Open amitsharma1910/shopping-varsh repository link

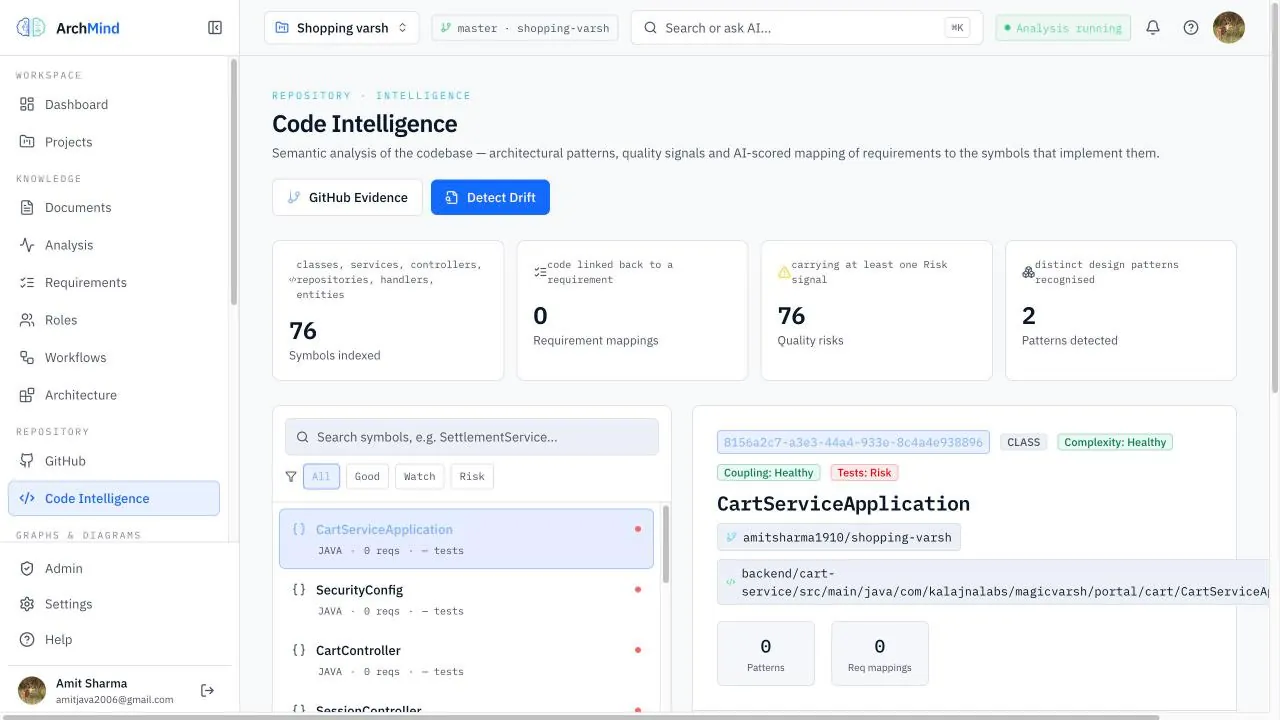click(x=839, y=537)
